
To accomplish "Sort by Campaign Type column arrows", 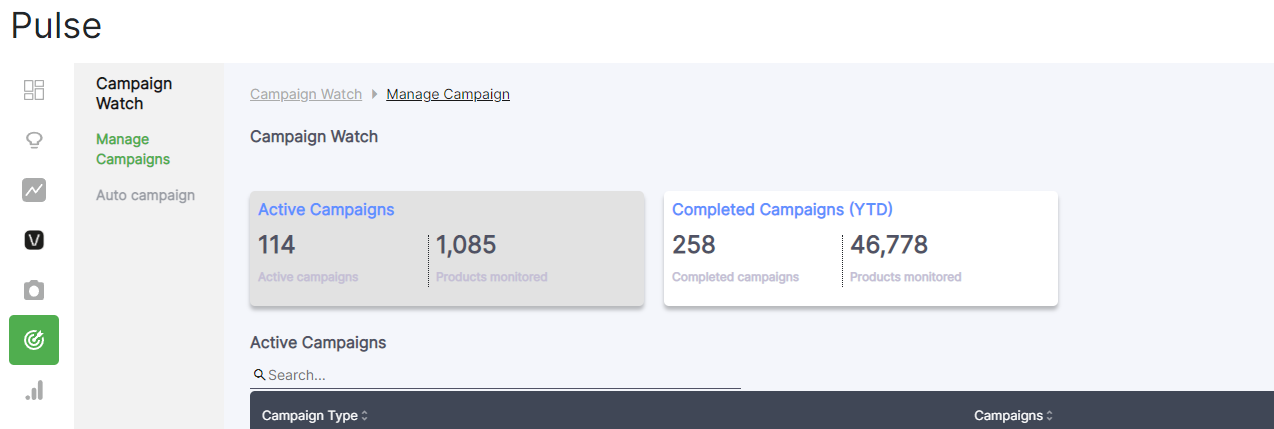I will tap(365, 416).
